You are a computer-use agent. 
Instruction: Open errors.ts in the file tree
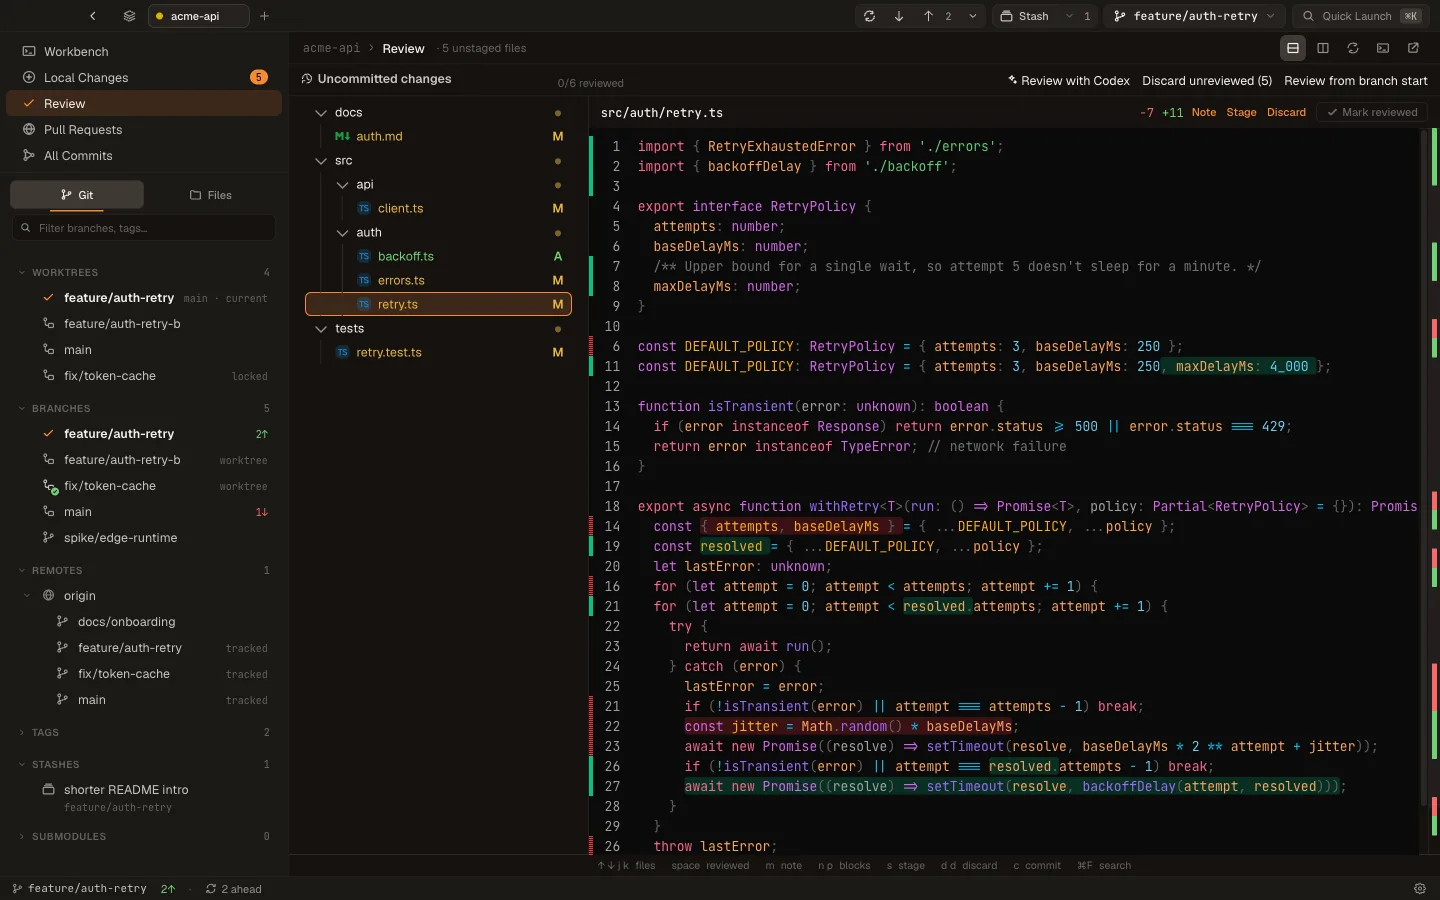(x=438, y=280)
